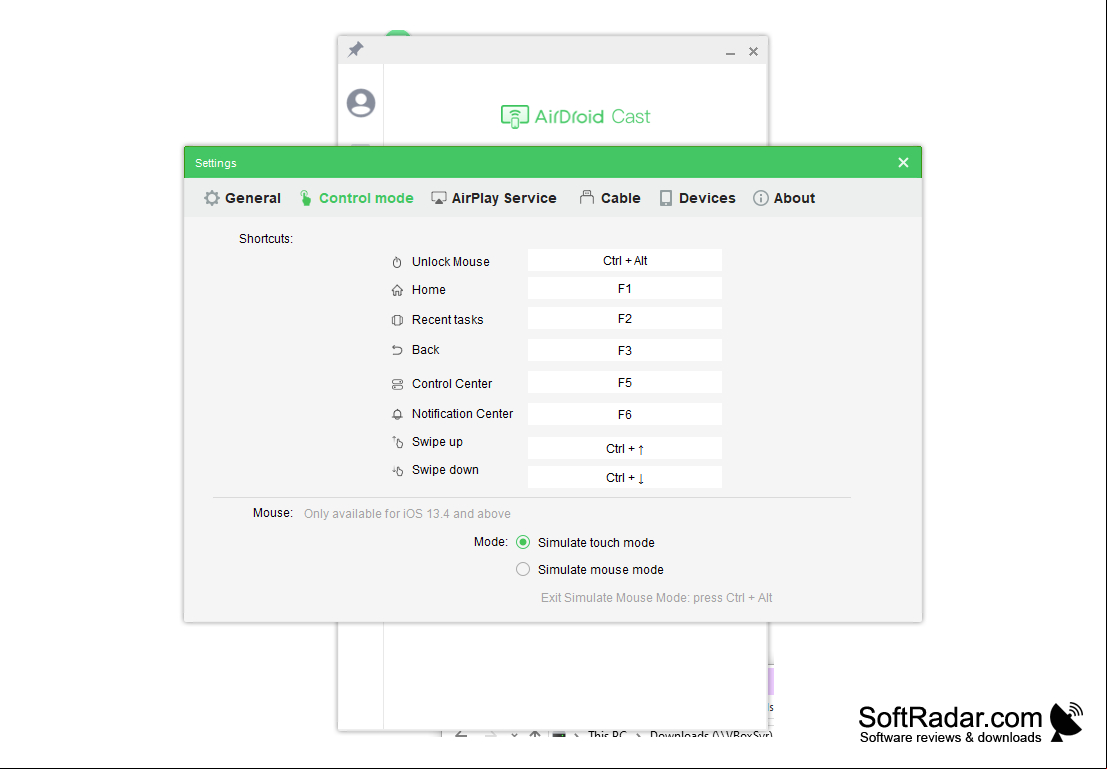1107x769 pixels.
Task: Click the 'Unlock Mouse' label
Action: [450, 262]
